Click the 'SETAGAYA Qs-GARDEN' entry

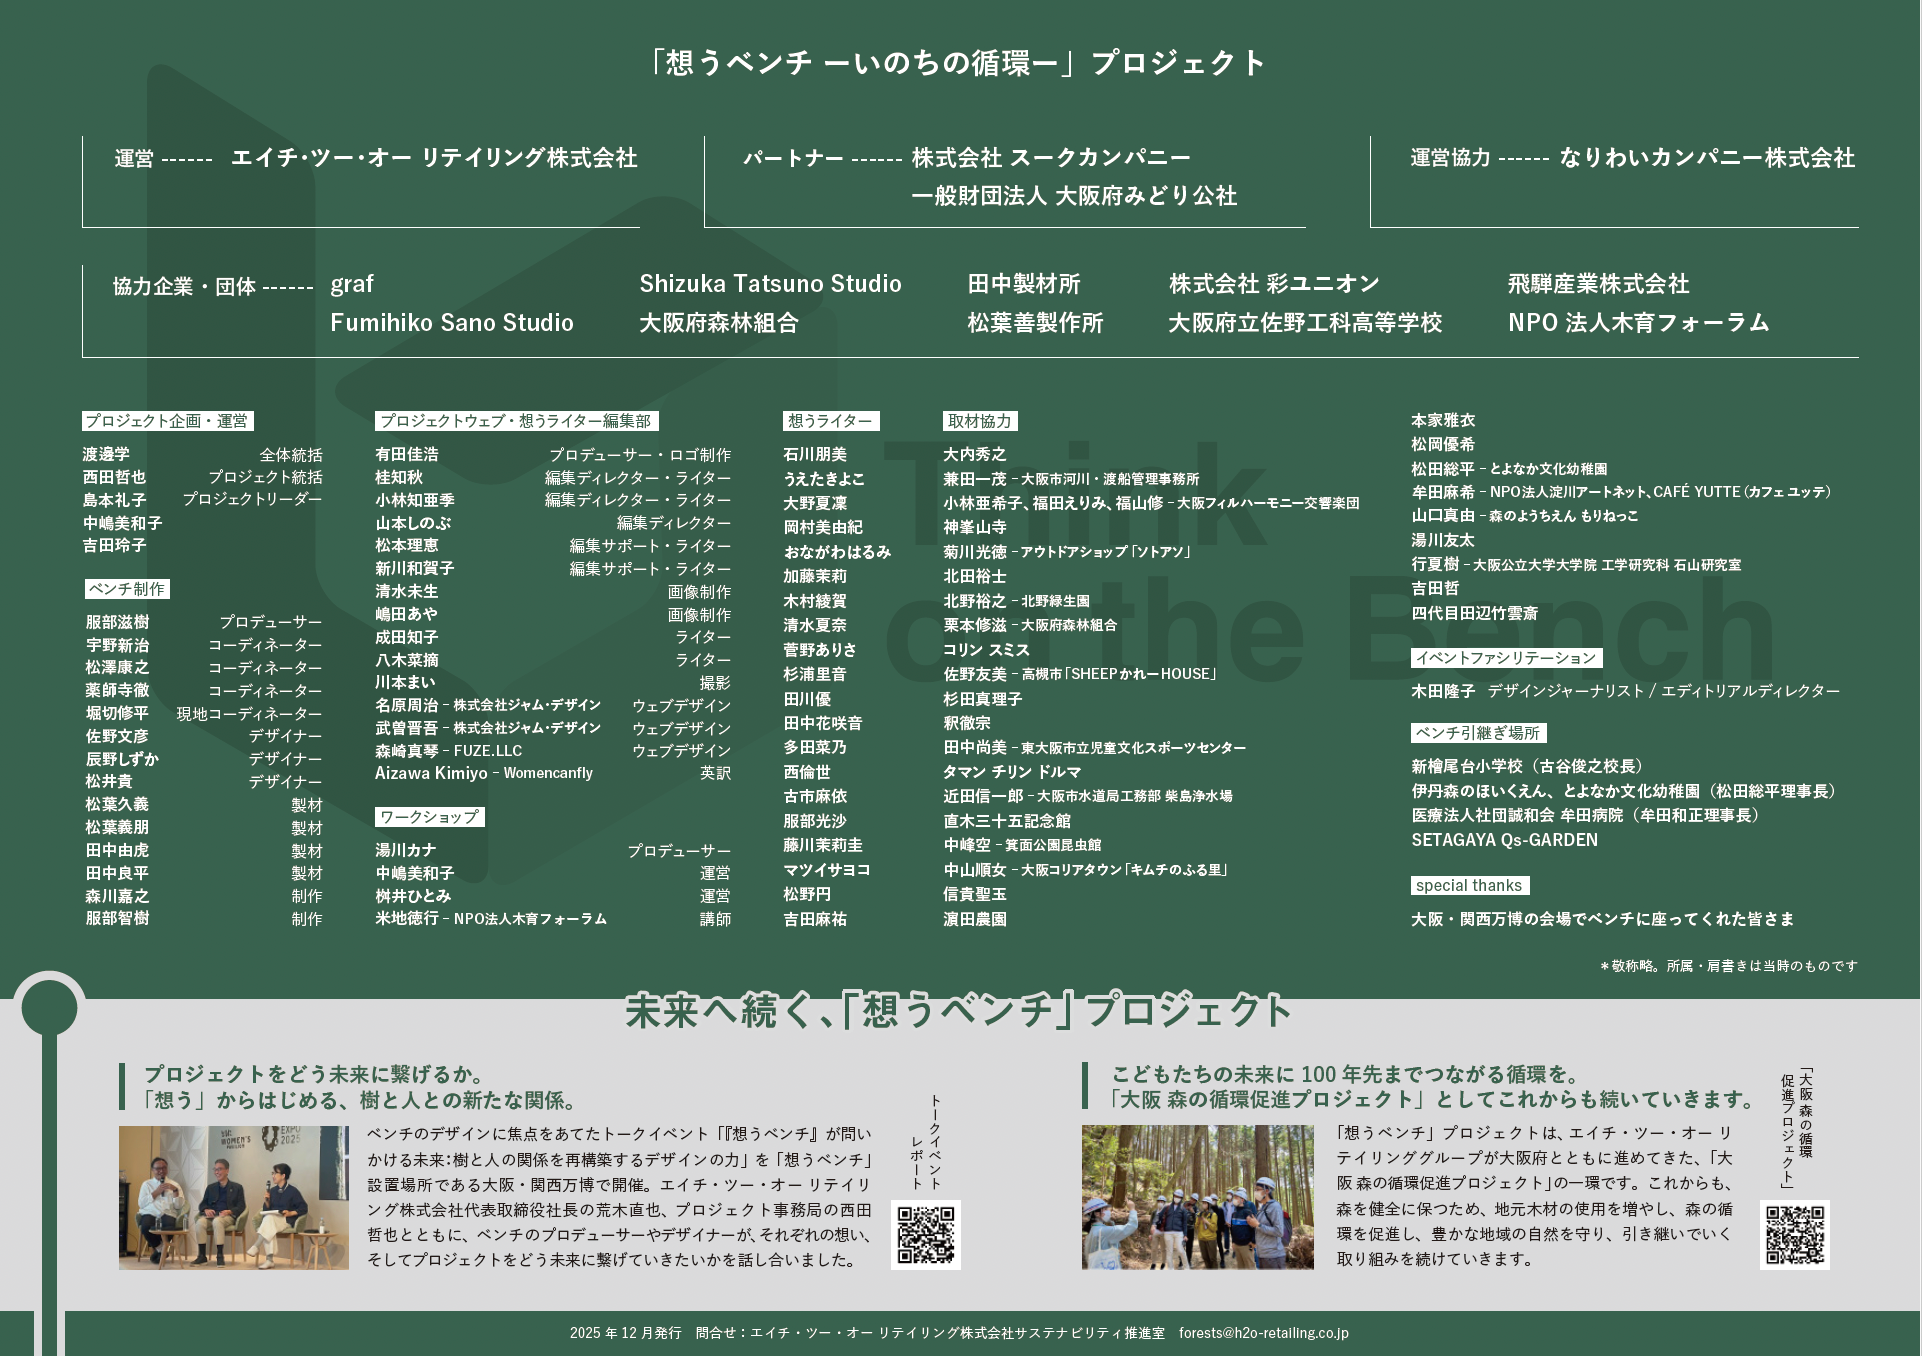point(1504,840)
